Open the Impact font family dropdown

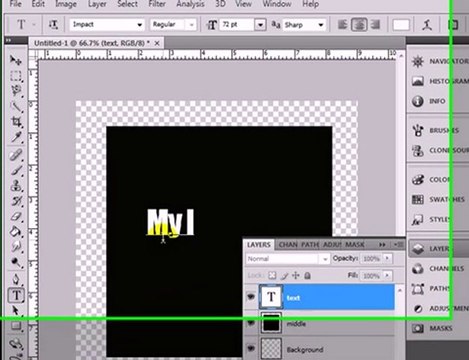(x=140, y=25)
